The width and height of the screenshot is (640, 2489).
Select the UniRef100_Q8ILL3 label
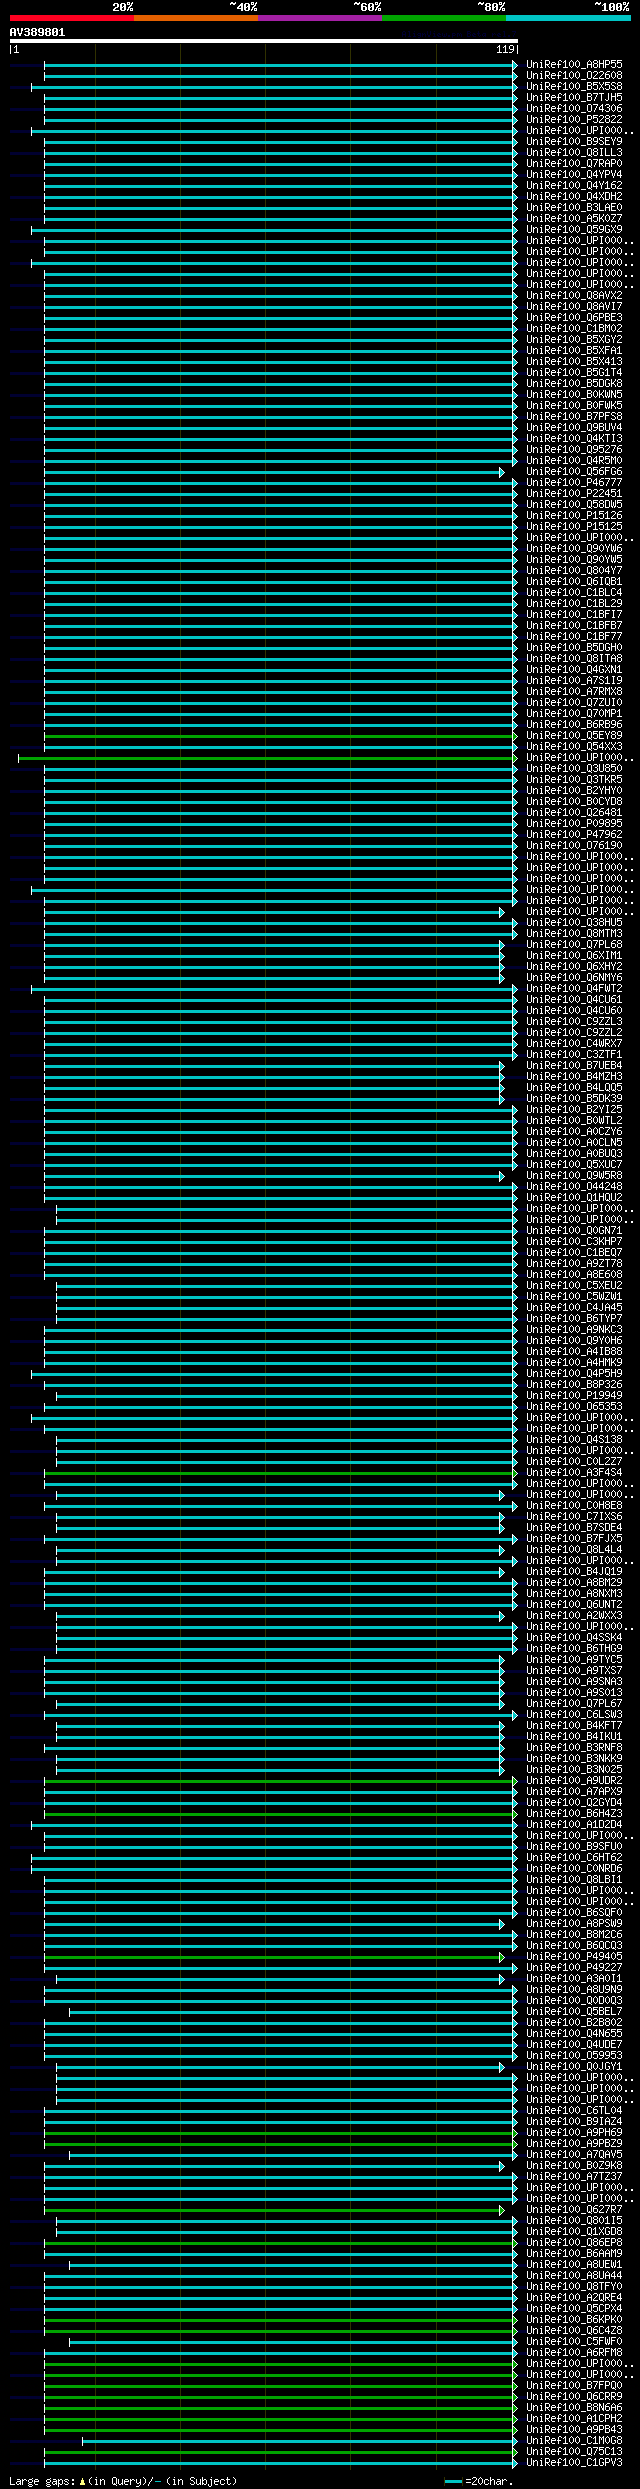(574, 152)
